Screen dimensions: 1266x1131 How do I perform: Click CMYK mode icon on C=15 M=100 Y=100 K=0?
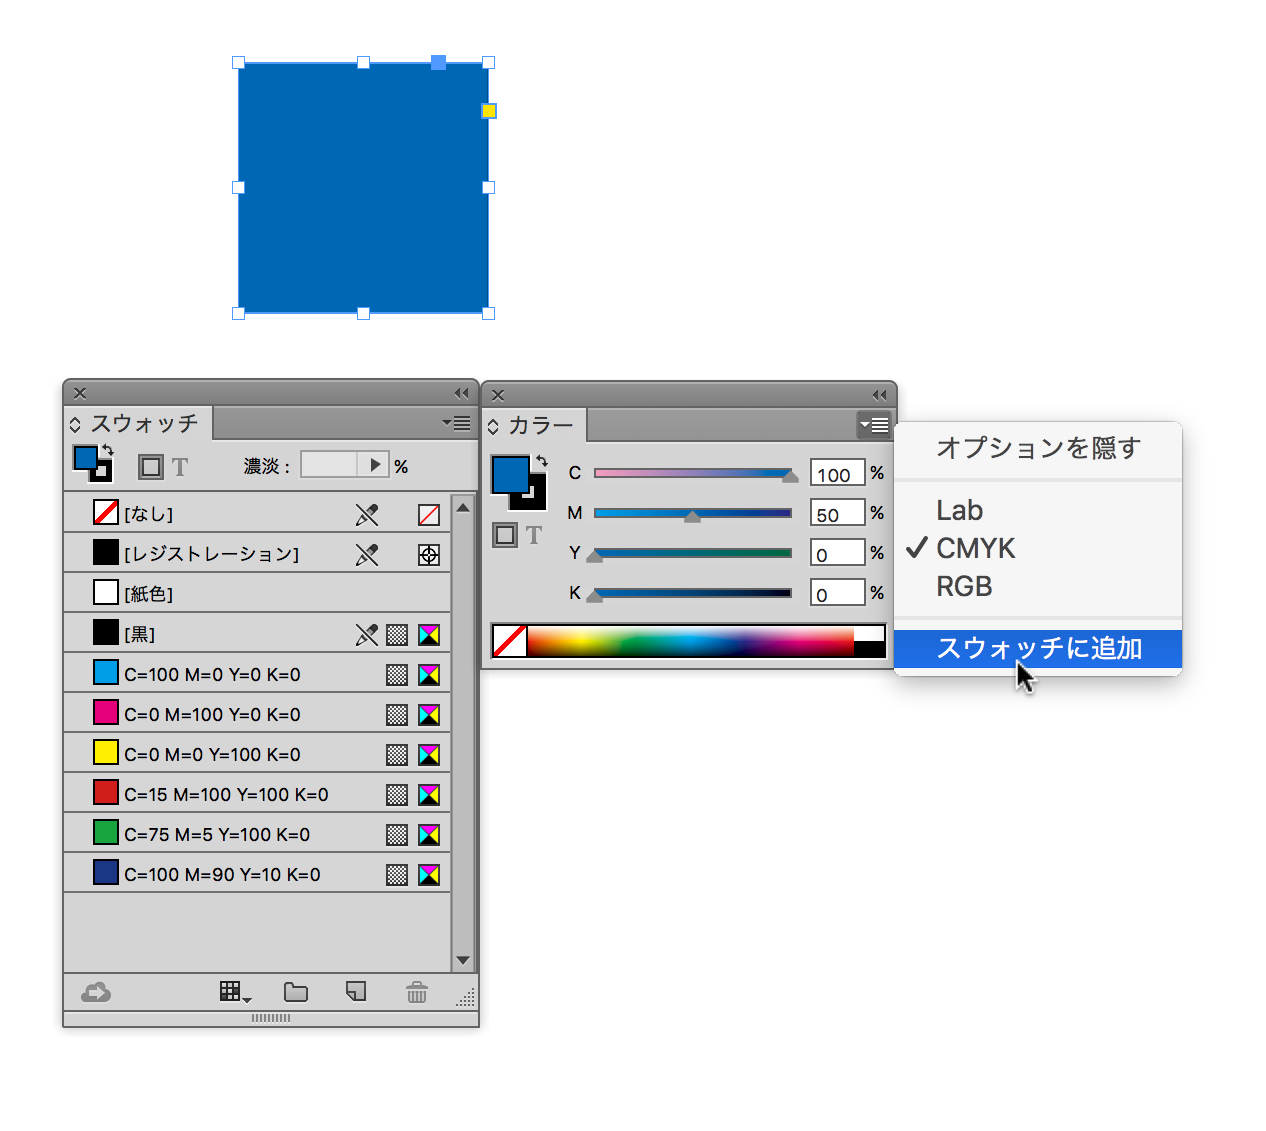429,795
